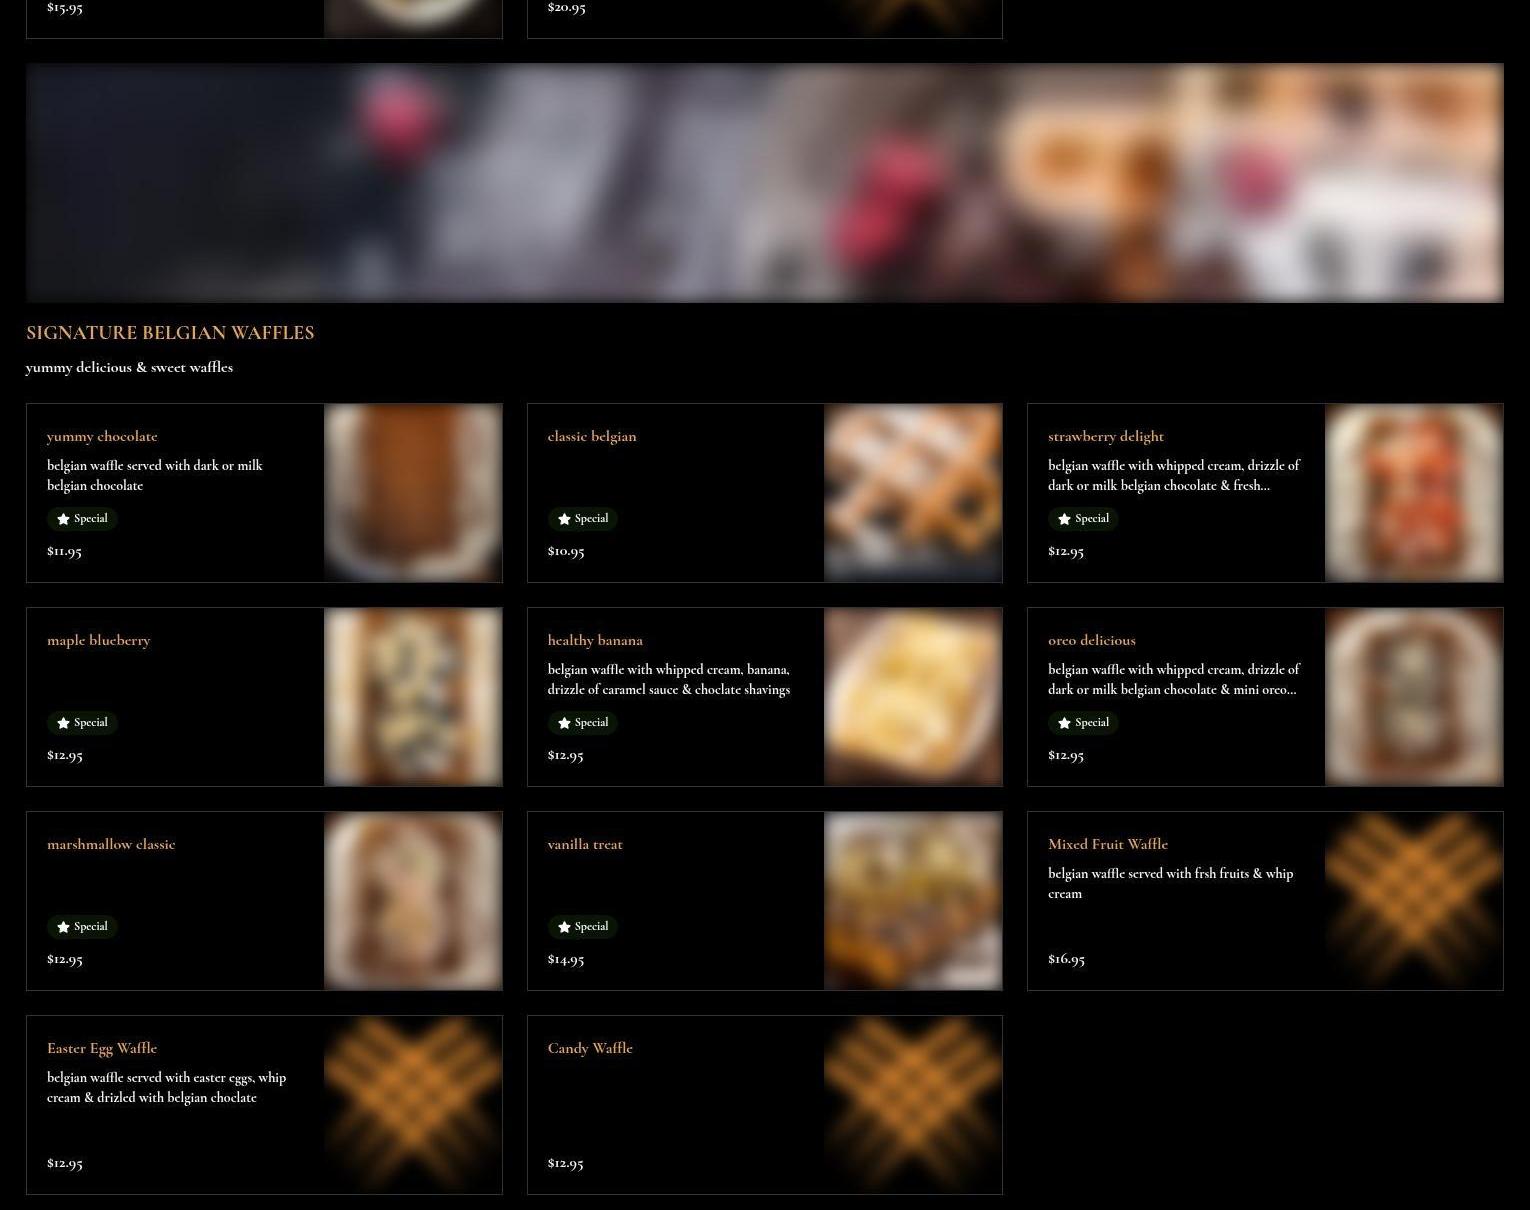The image size is (1530, 1210).
Task: Click the vanilla treat waffle photo
Action: (913, 901)
